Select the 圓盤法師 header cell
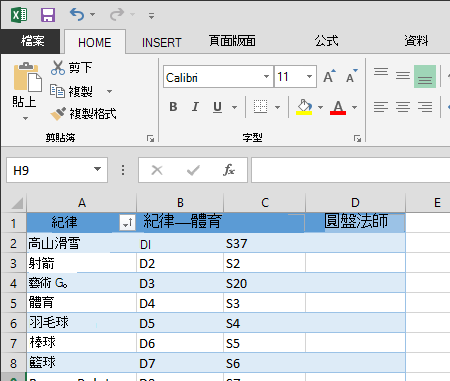Screen dimensions: 450x381 355,222
